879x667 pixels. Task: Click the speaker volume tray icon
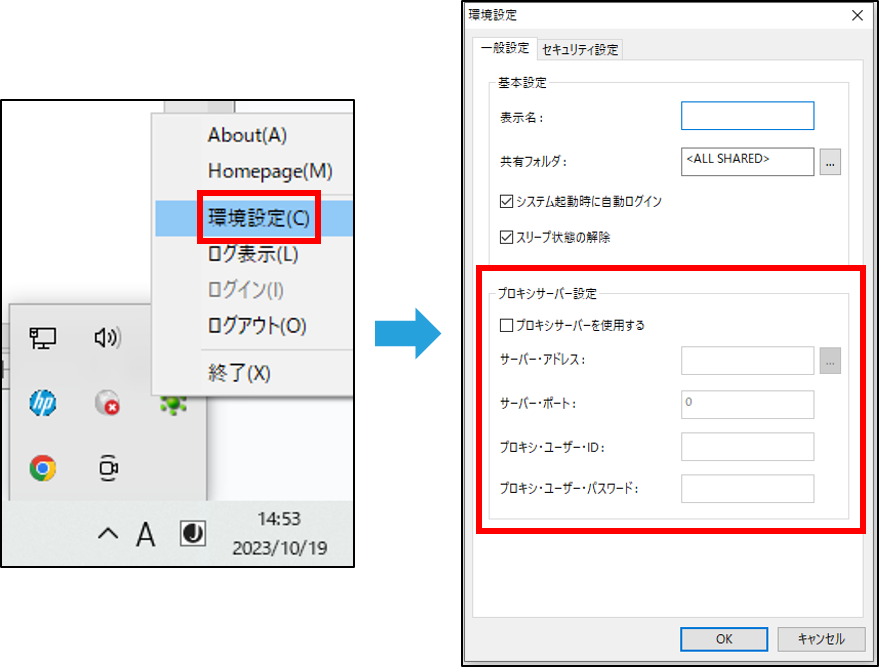click(107, 337)
